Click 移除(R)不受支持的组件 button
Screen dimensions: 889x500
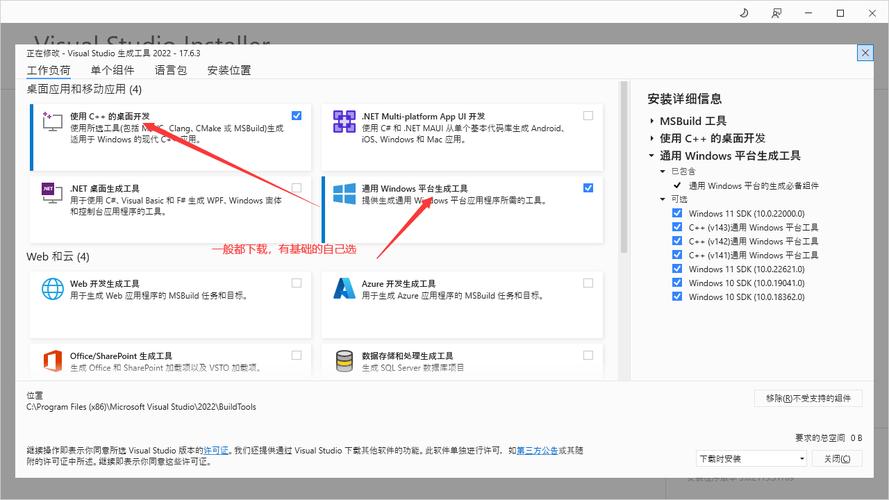coord(808,399)
